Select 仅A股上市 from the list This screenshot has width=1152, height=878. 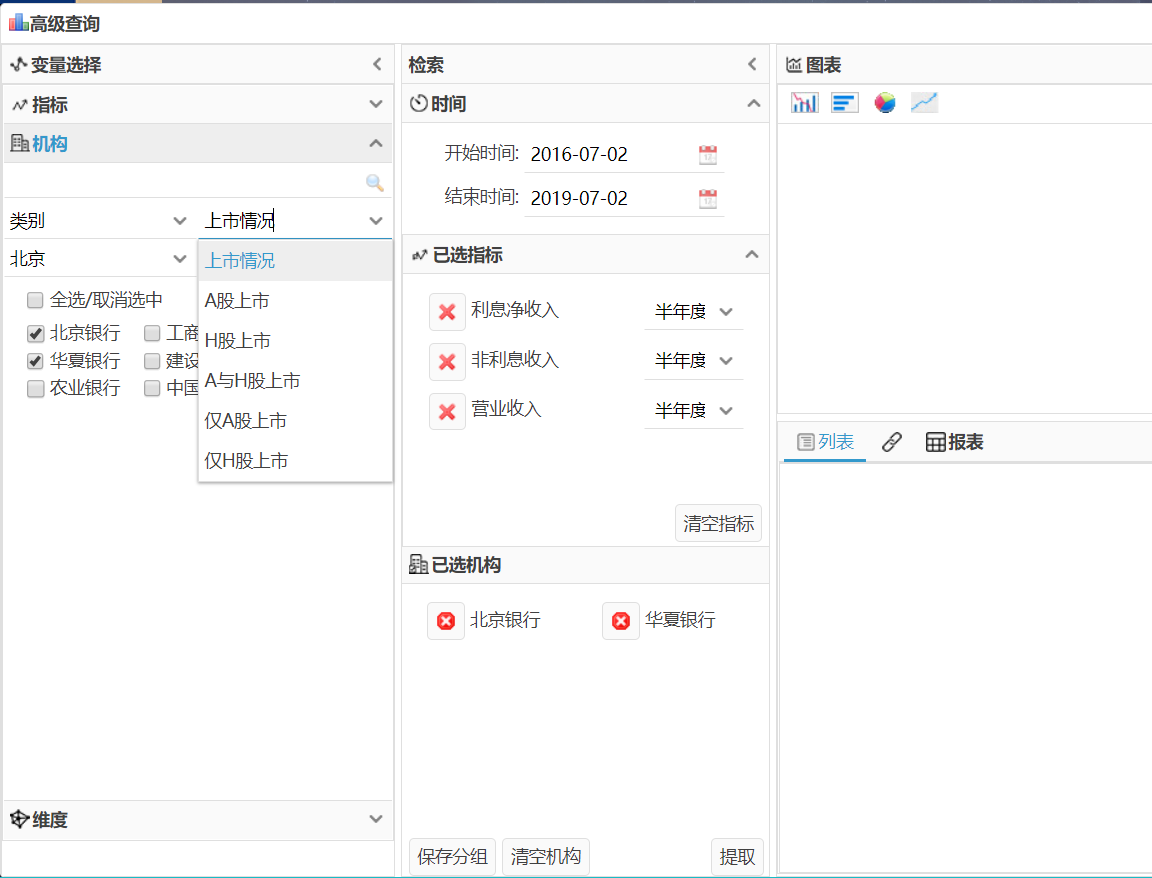295,420
